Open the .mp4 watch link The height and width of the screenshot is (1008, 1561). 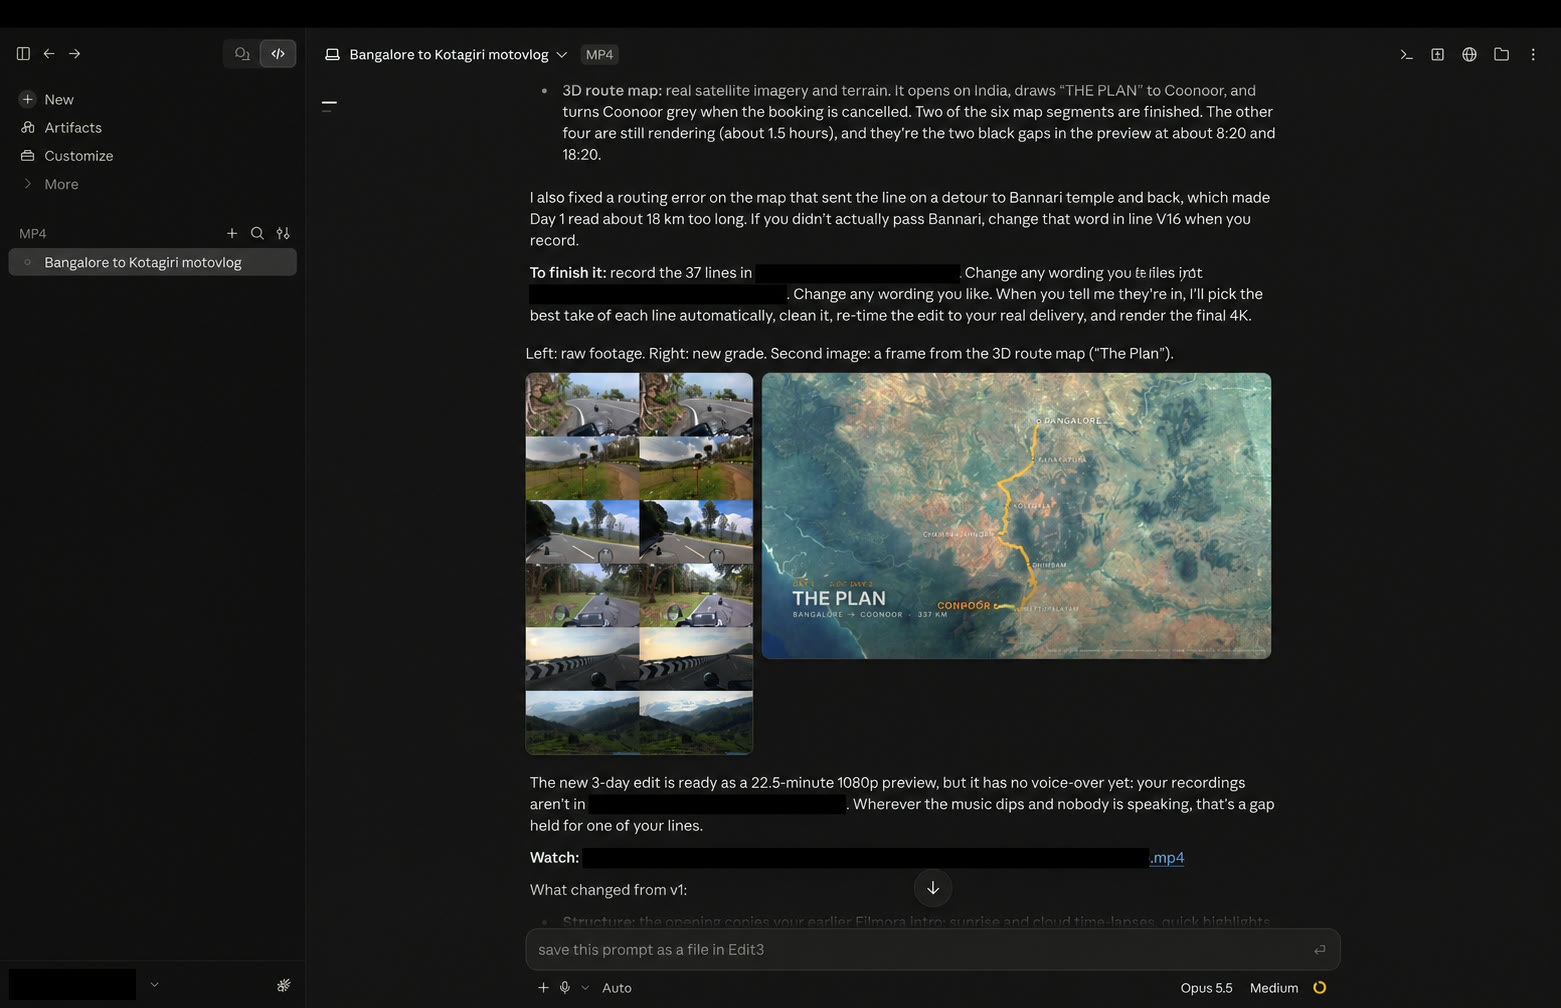(1166, 857)
